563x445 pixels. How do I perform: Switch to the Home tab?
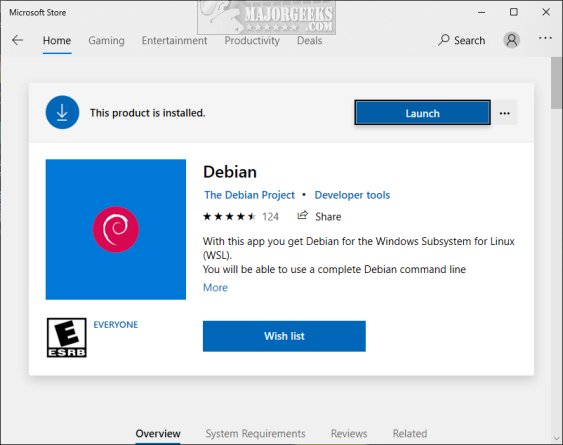click(57, 41)
